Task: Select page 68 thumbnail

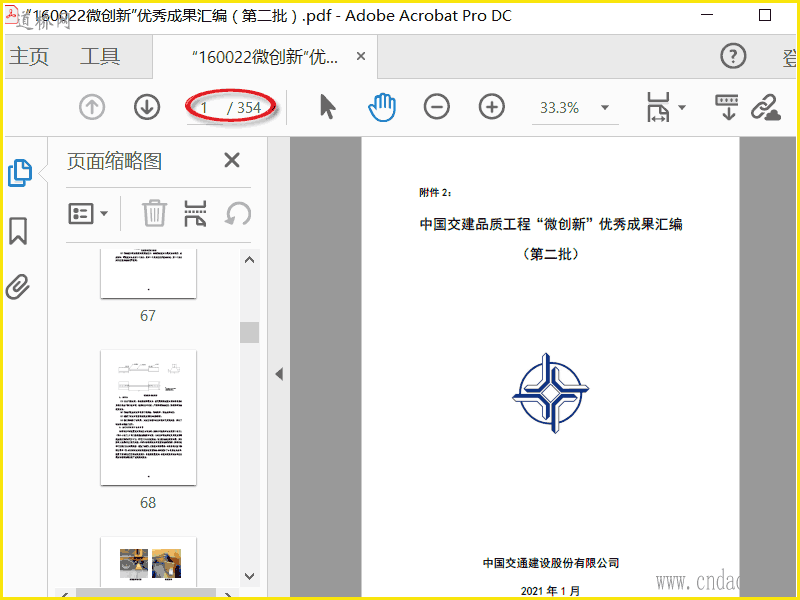Action: click(x=148, y=417)
